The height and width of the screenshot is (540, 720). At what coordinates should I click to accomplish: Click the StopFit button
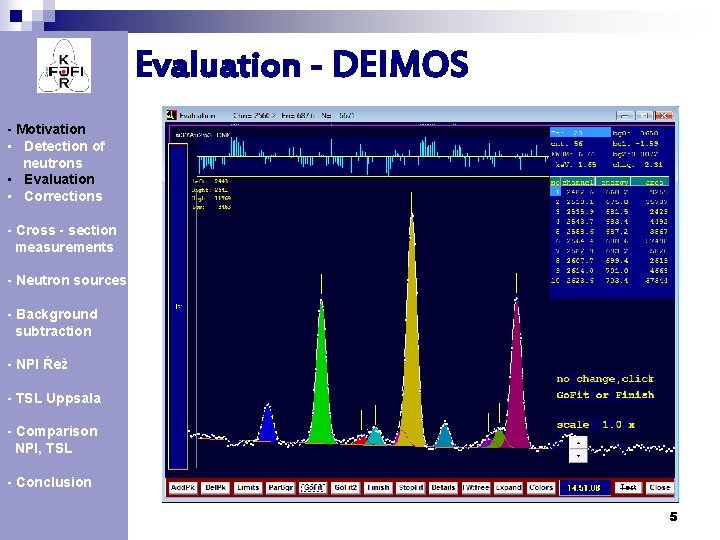(x=411, y=488)
